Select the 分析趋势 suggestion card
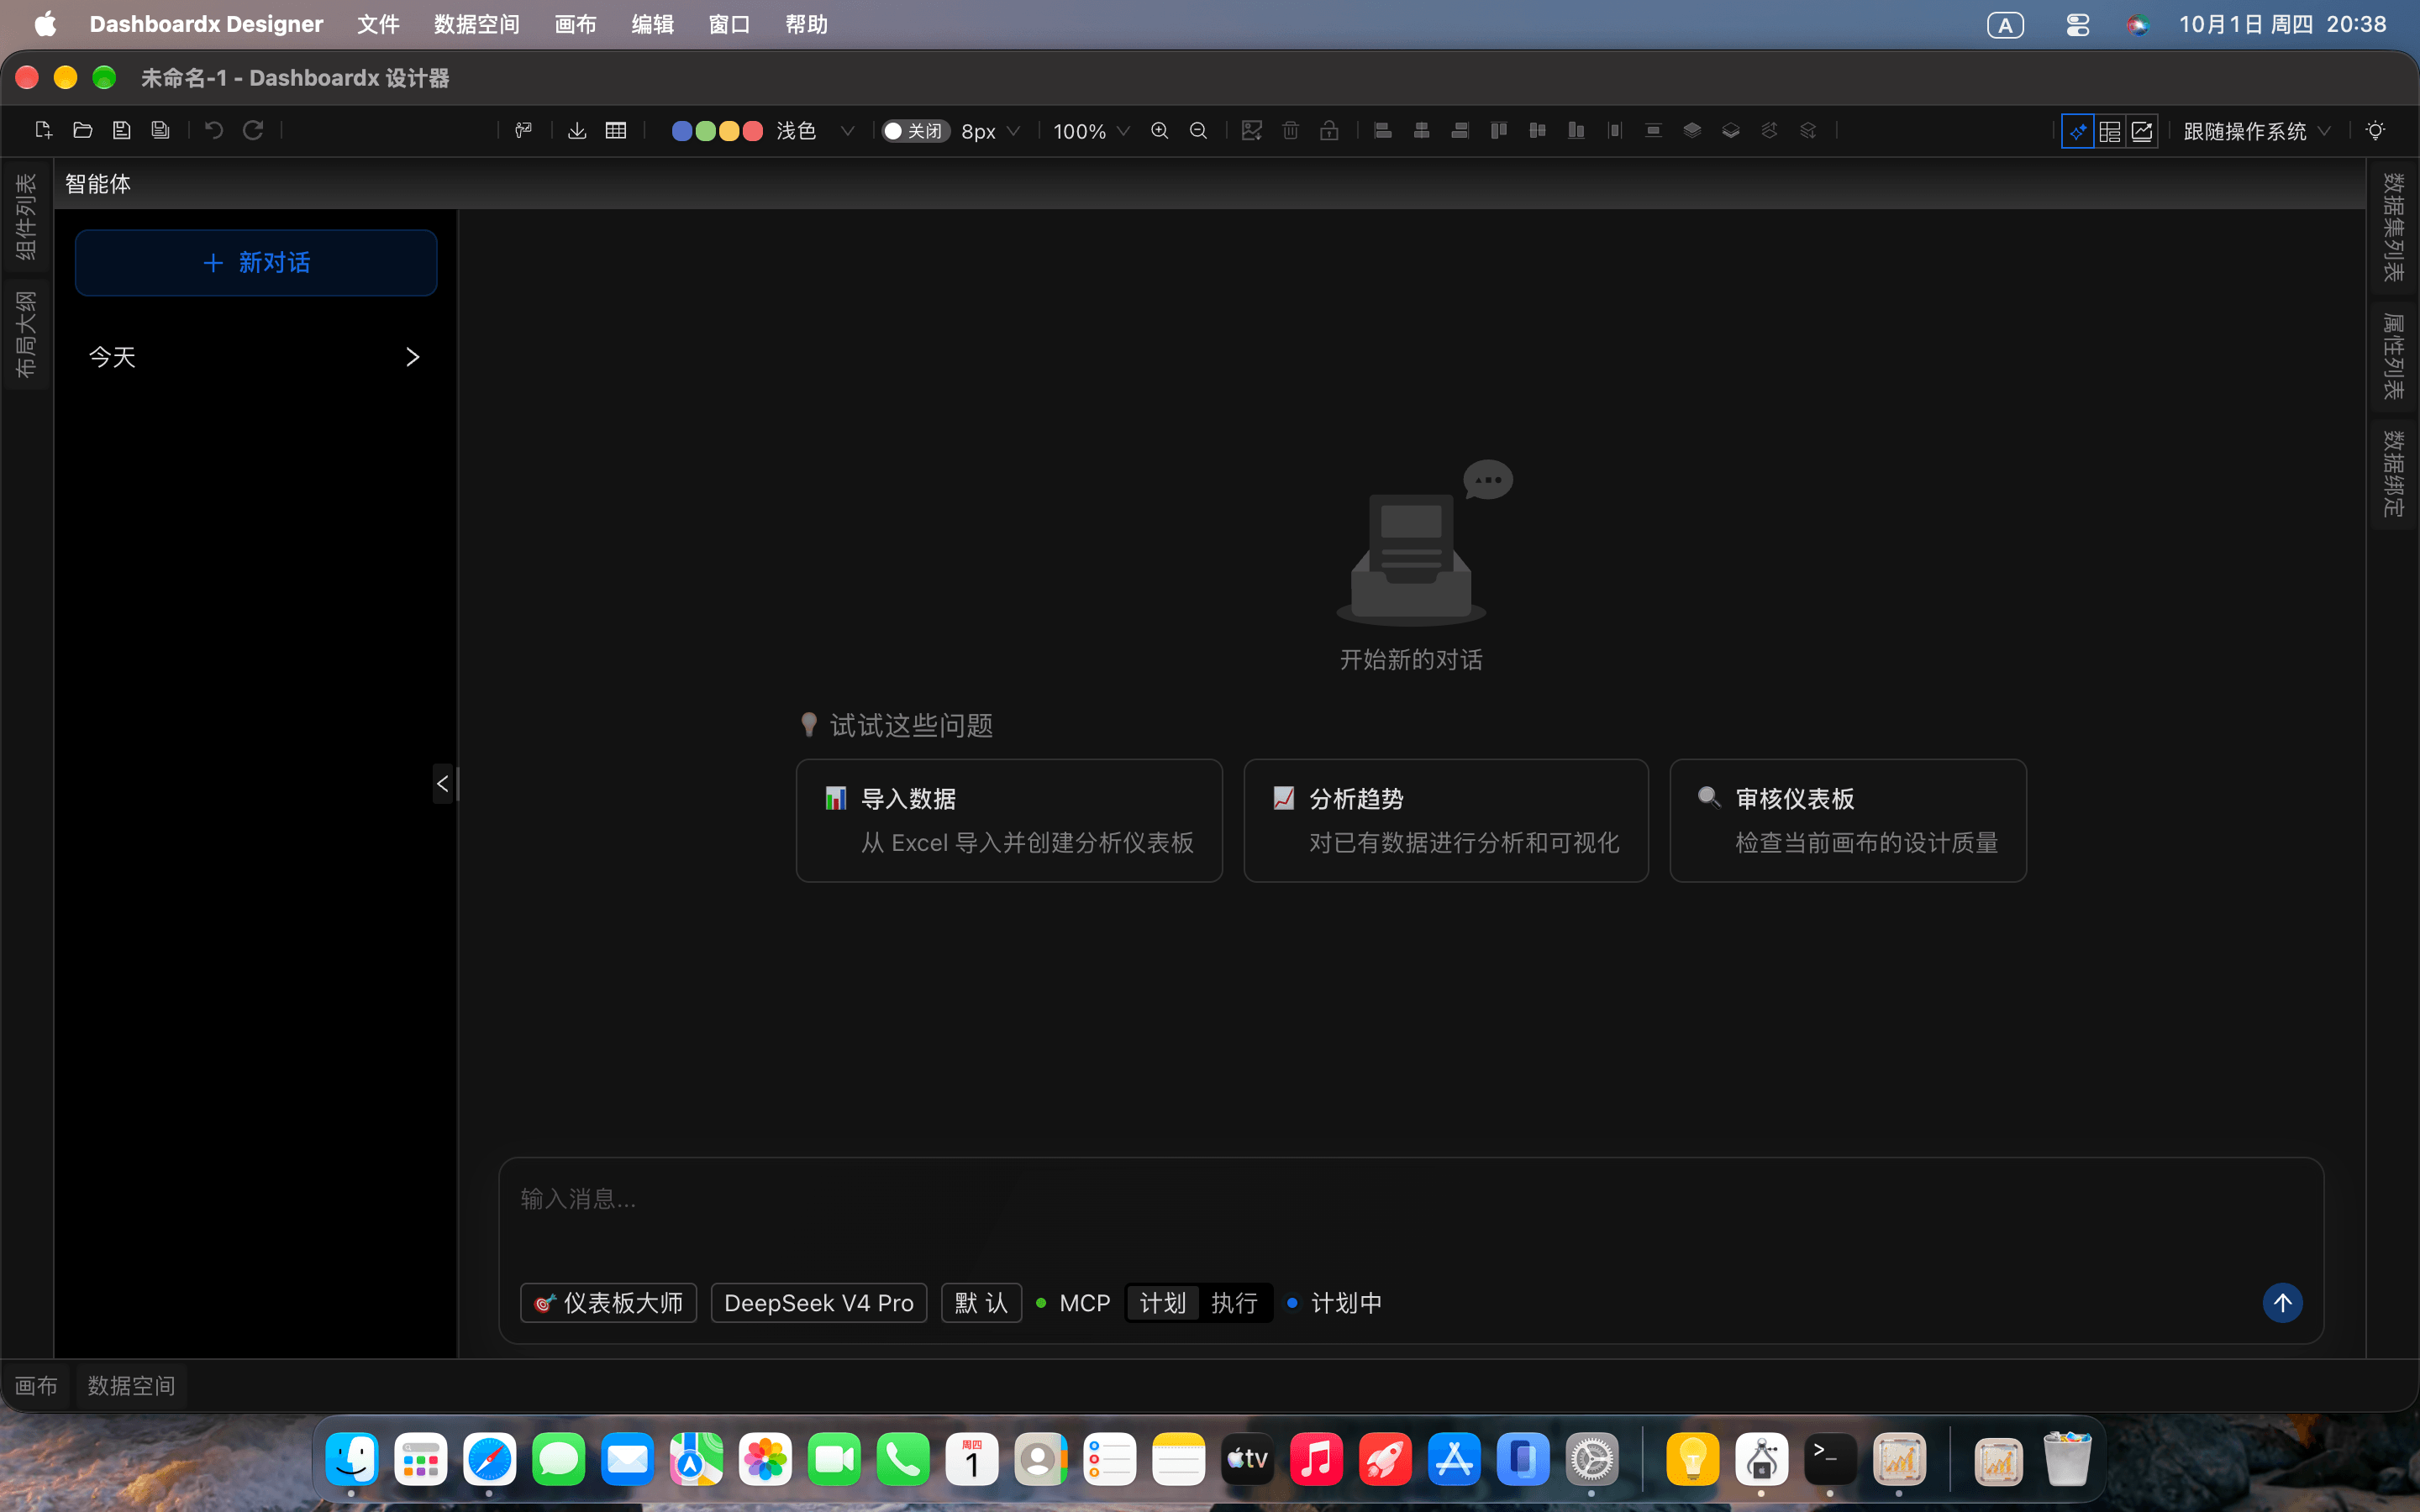The image size is (2420, 1512). click(x=1446, y=820)
